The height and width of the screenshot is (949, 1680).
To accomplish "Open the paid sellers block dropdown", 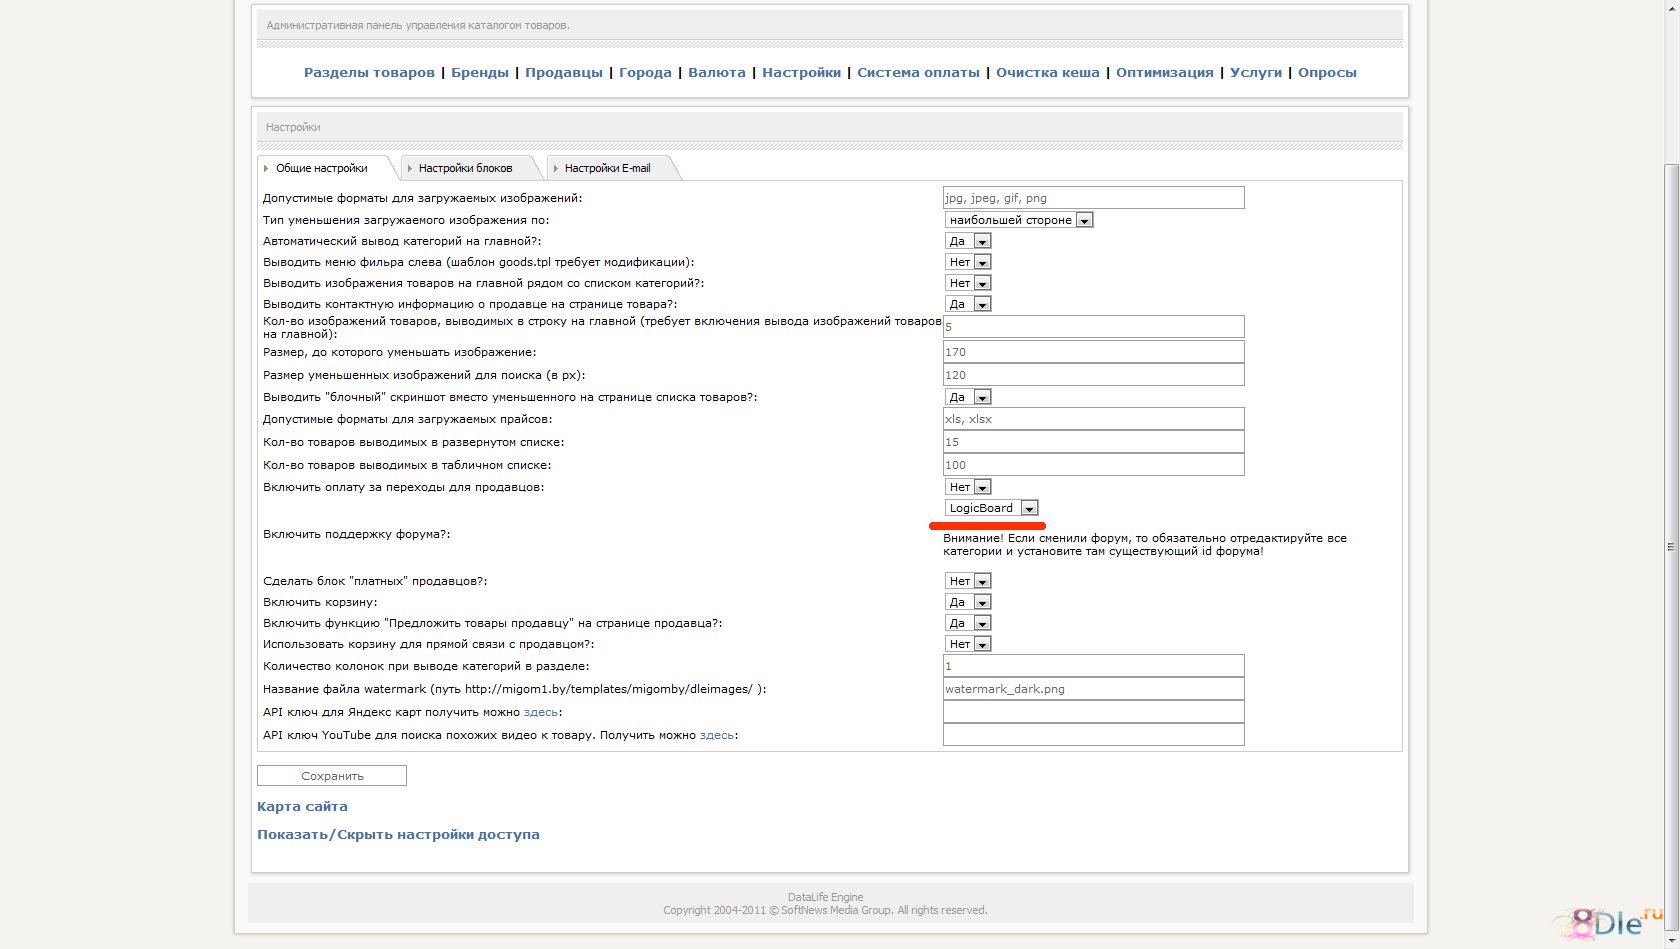I will 967,581.
